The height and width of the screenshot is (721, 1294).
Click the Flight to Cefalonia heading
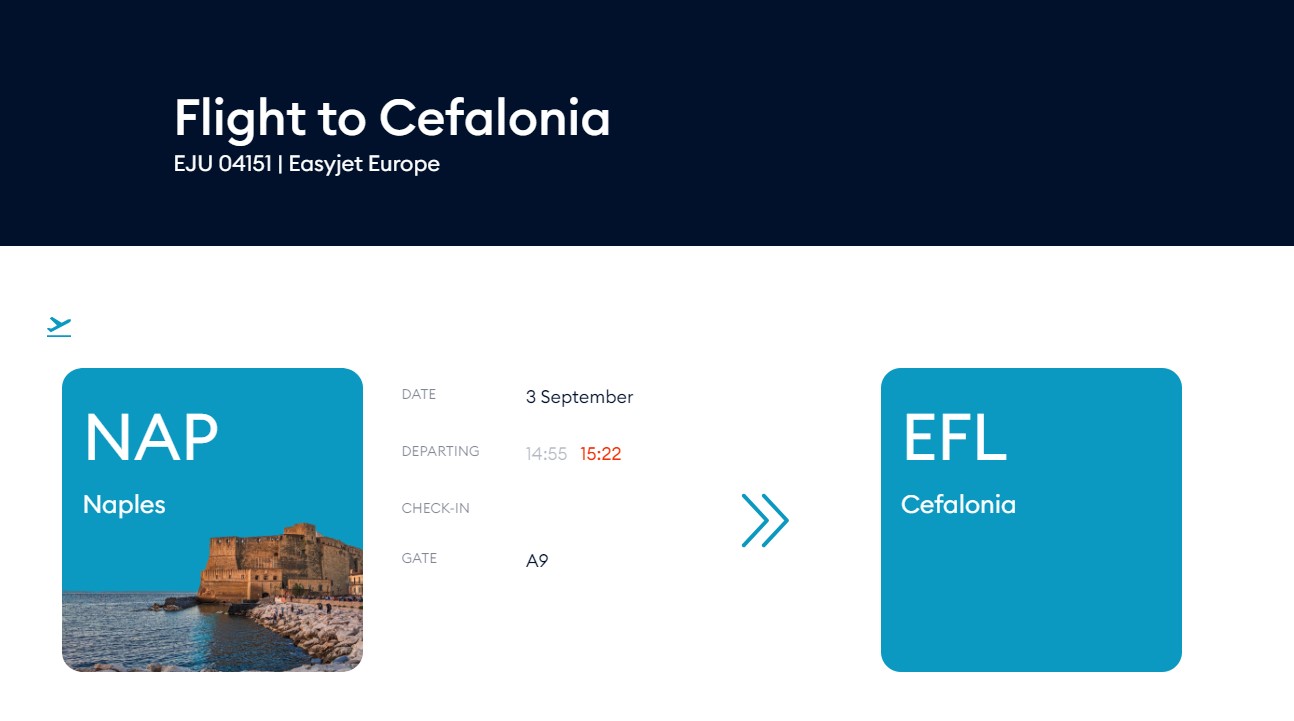click(x=392, y=118)
